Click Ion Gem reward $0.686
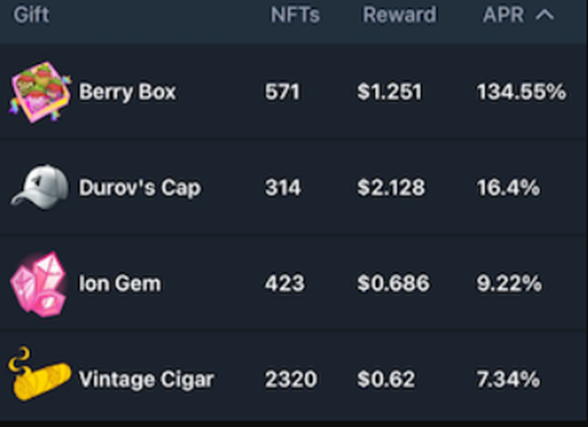 coord(393,283)
